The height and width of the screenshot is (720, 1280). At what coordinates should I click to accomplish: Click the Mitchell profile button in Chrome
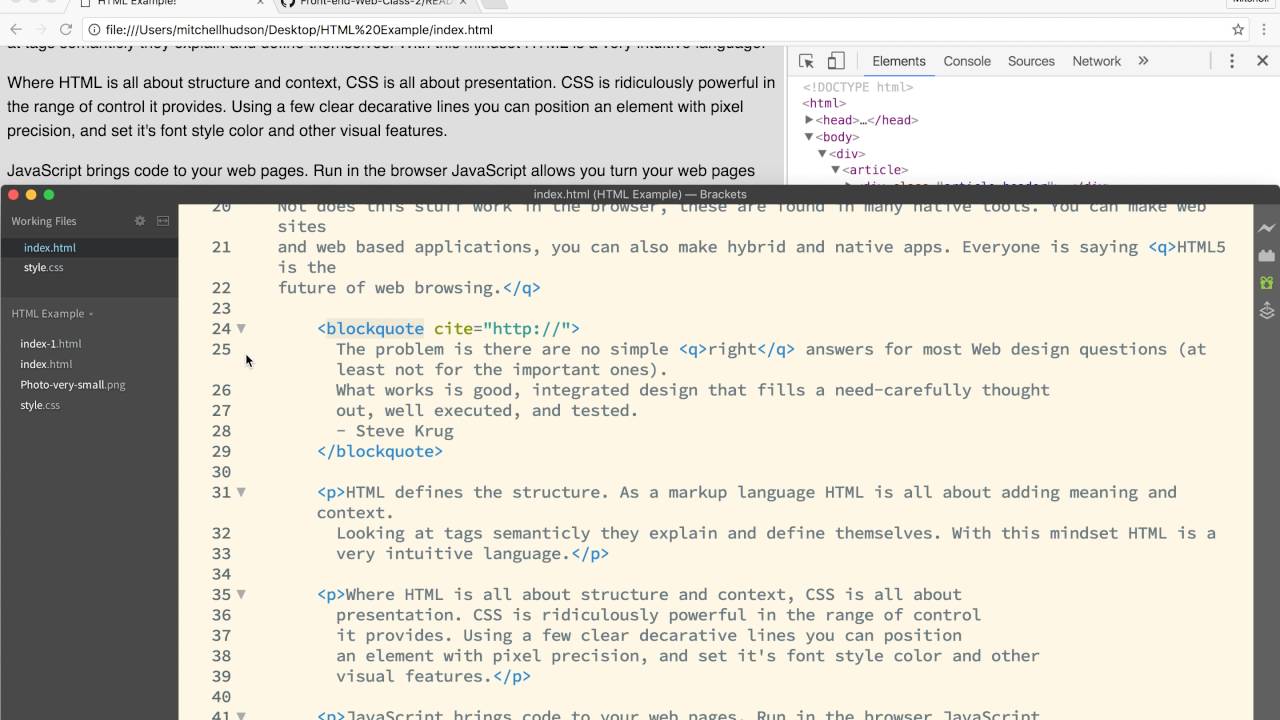[x=1252, y=3]
